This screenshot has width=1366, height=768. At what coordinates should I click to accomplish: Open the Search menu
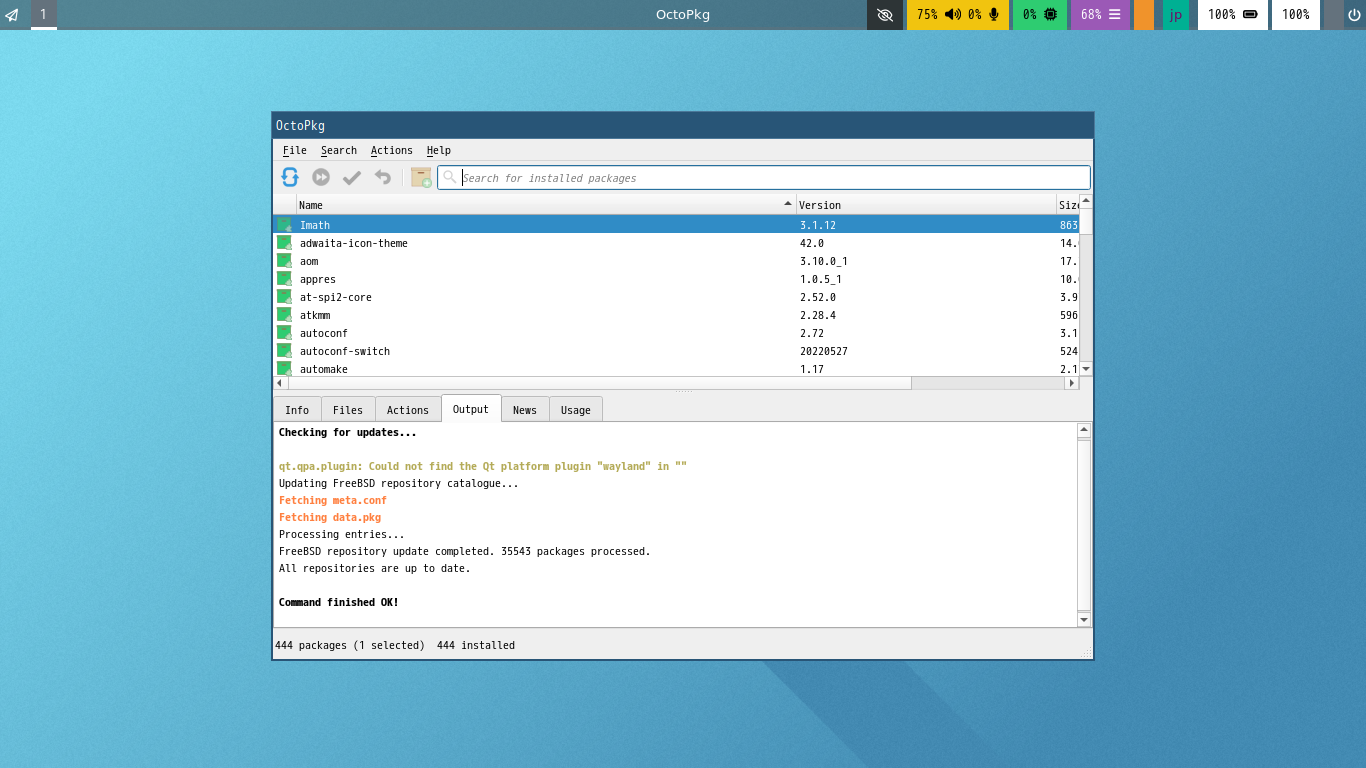click(338, 150)
